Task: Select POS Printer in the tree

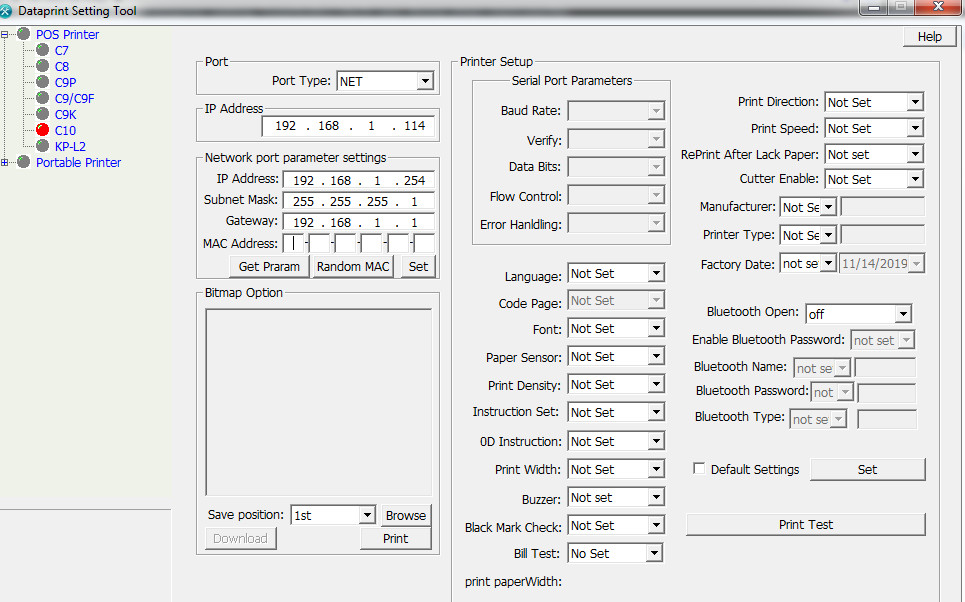Action: tap(67, 34)
